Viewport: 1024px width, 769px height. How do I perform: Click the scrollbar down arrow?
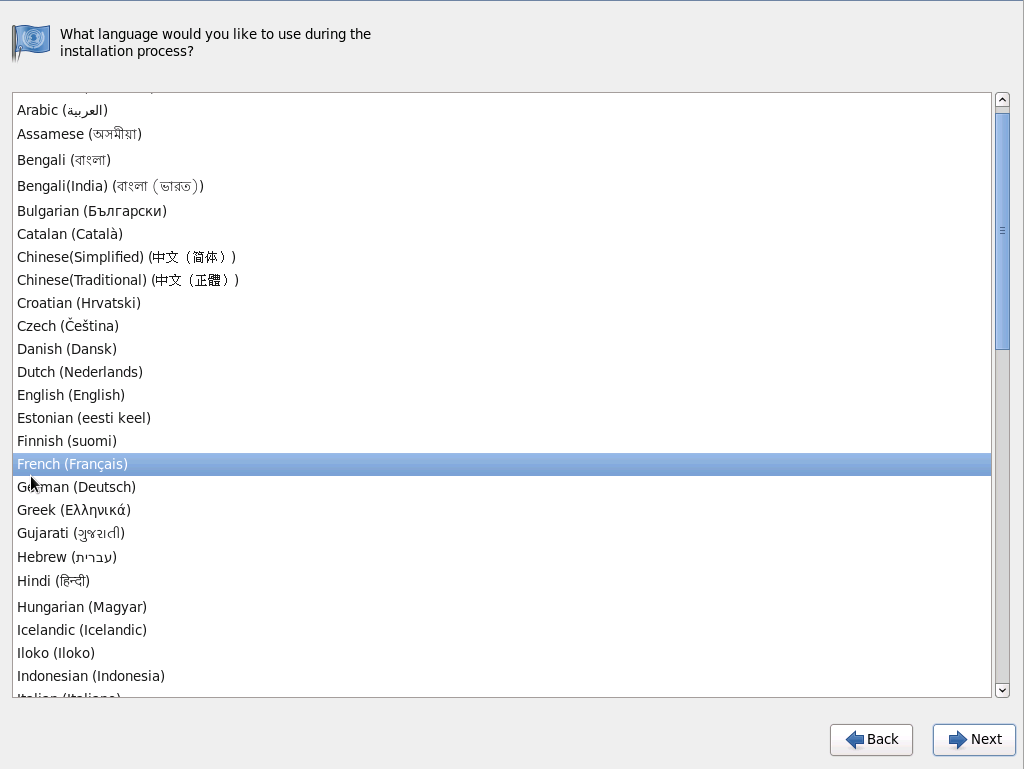pos(1003,690)
